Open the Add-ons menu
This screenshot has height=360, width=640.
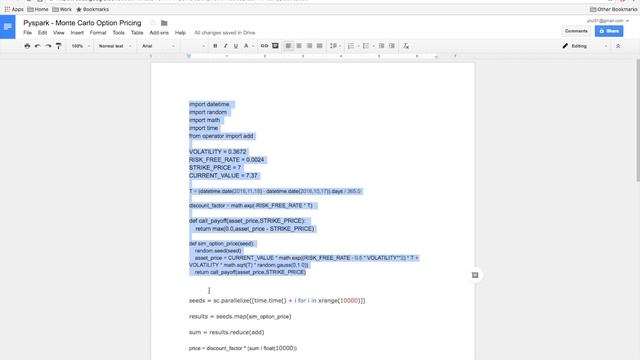[x=159, y=33]
